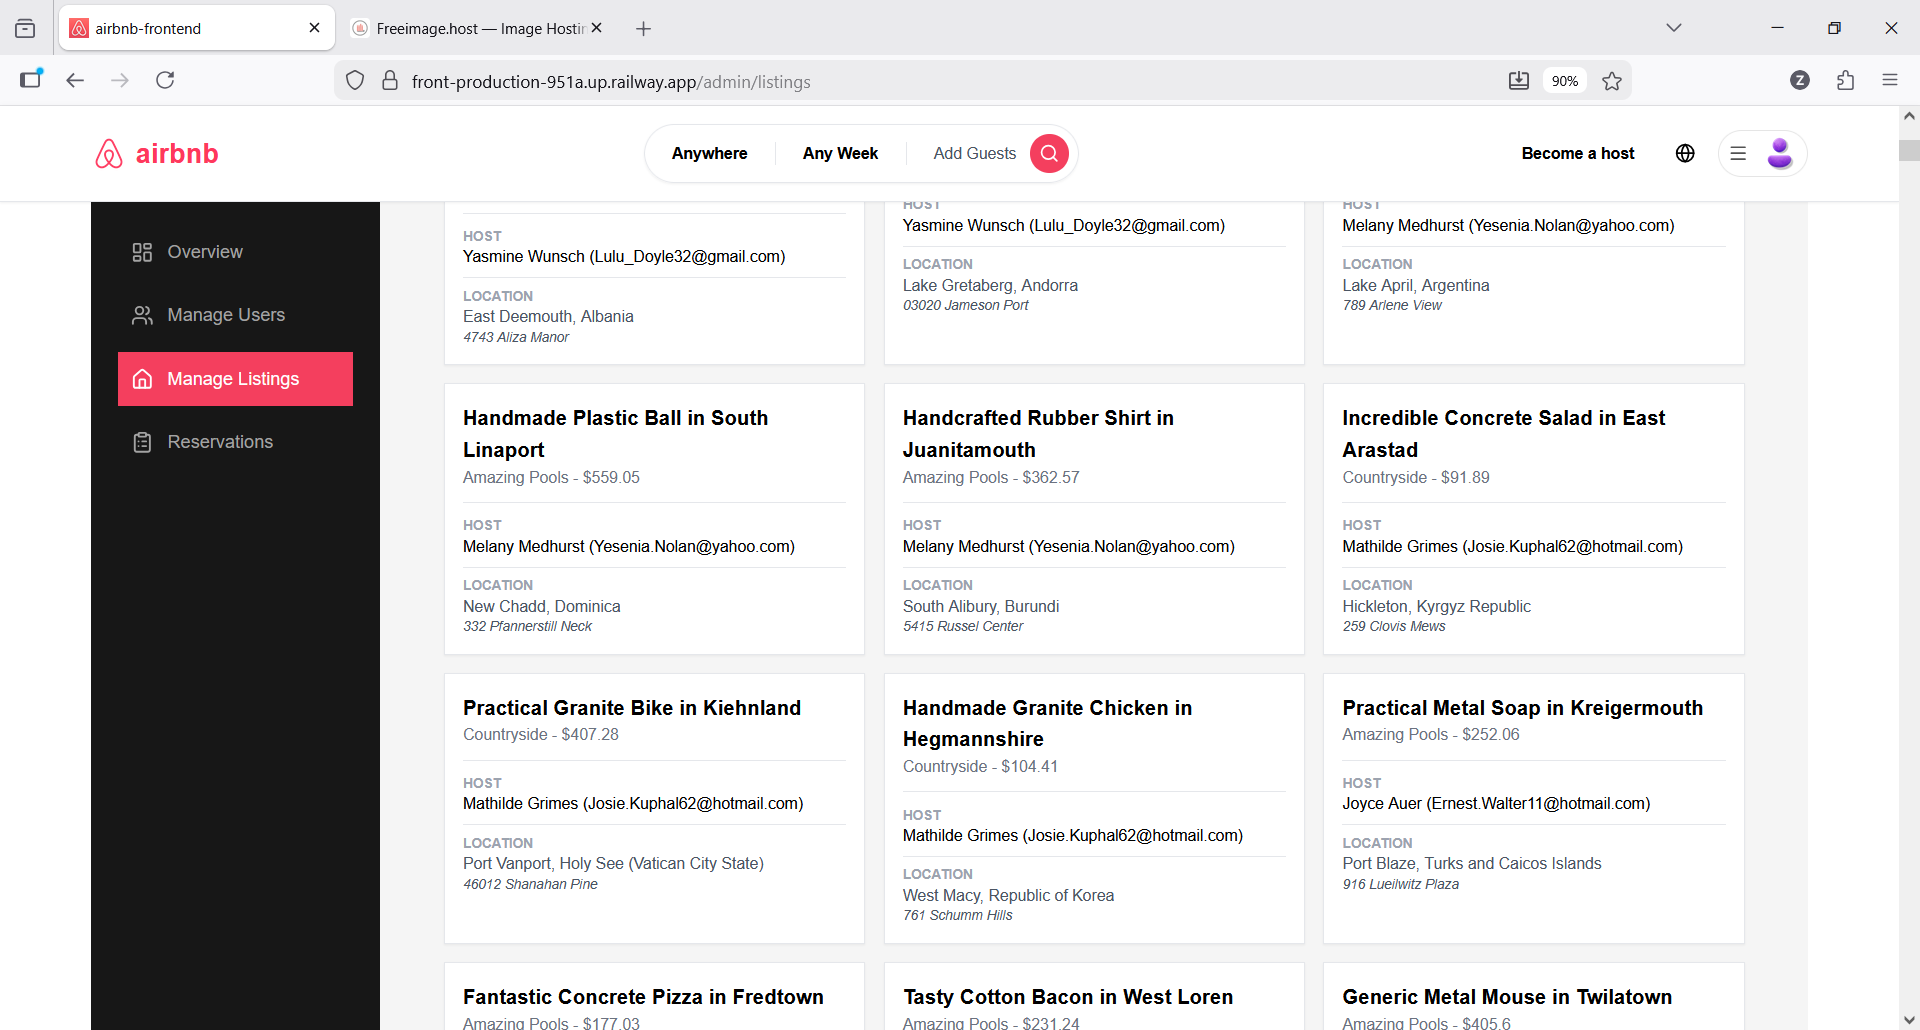This screenshot has height=1030, width=1920.
Task: Click the Any Week filter
Action: tap(840, 153)
